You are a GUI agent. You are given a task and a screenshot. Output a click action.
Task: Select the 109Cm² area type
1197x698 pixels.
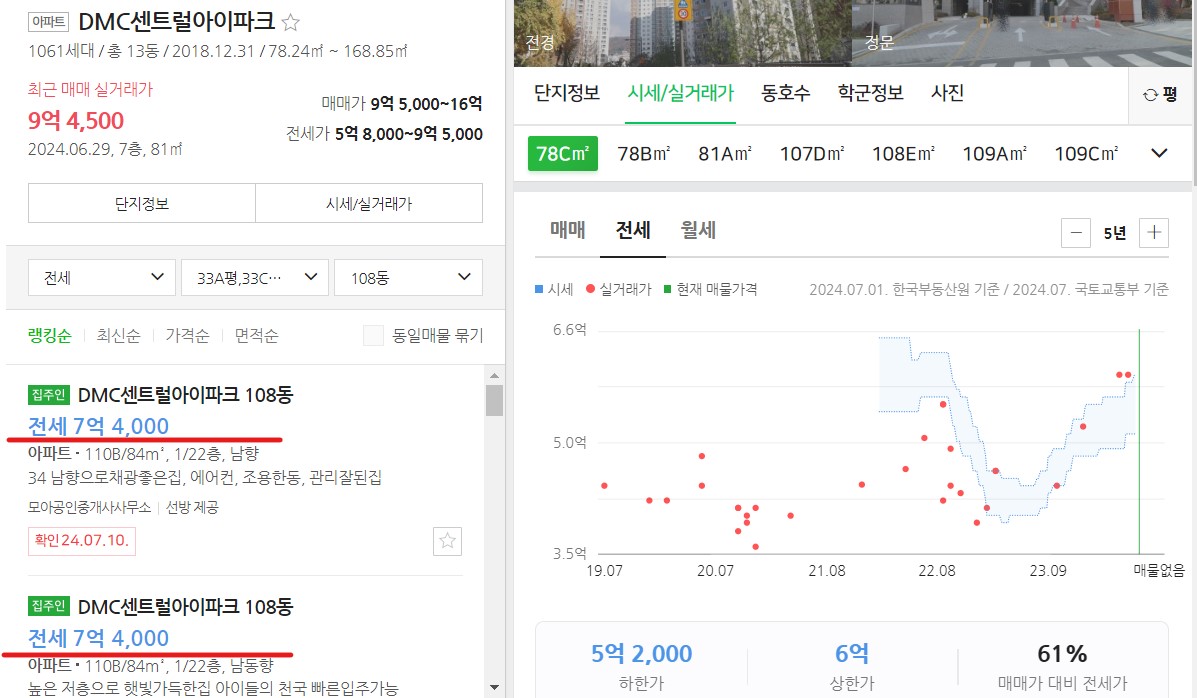[1086, 153]
